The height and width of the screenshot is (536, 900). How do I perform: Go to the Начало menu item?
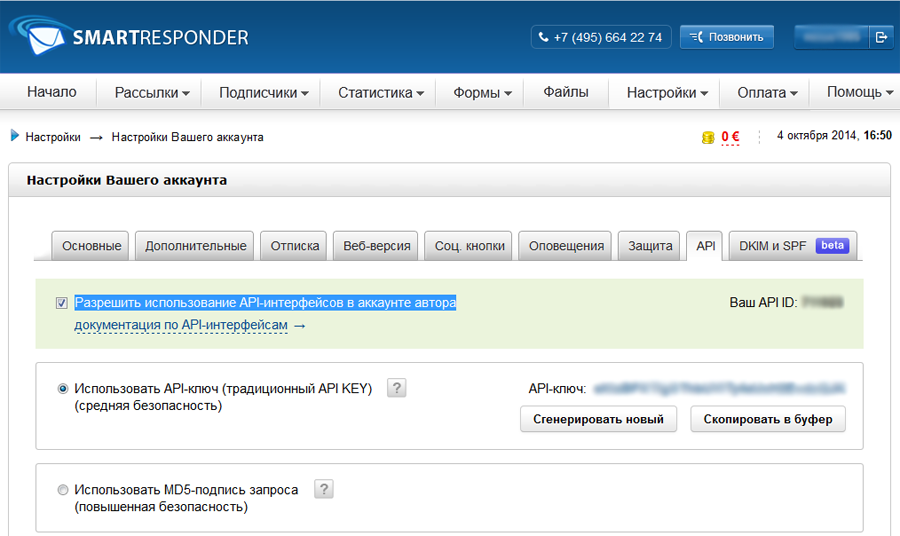click(52, 92)
